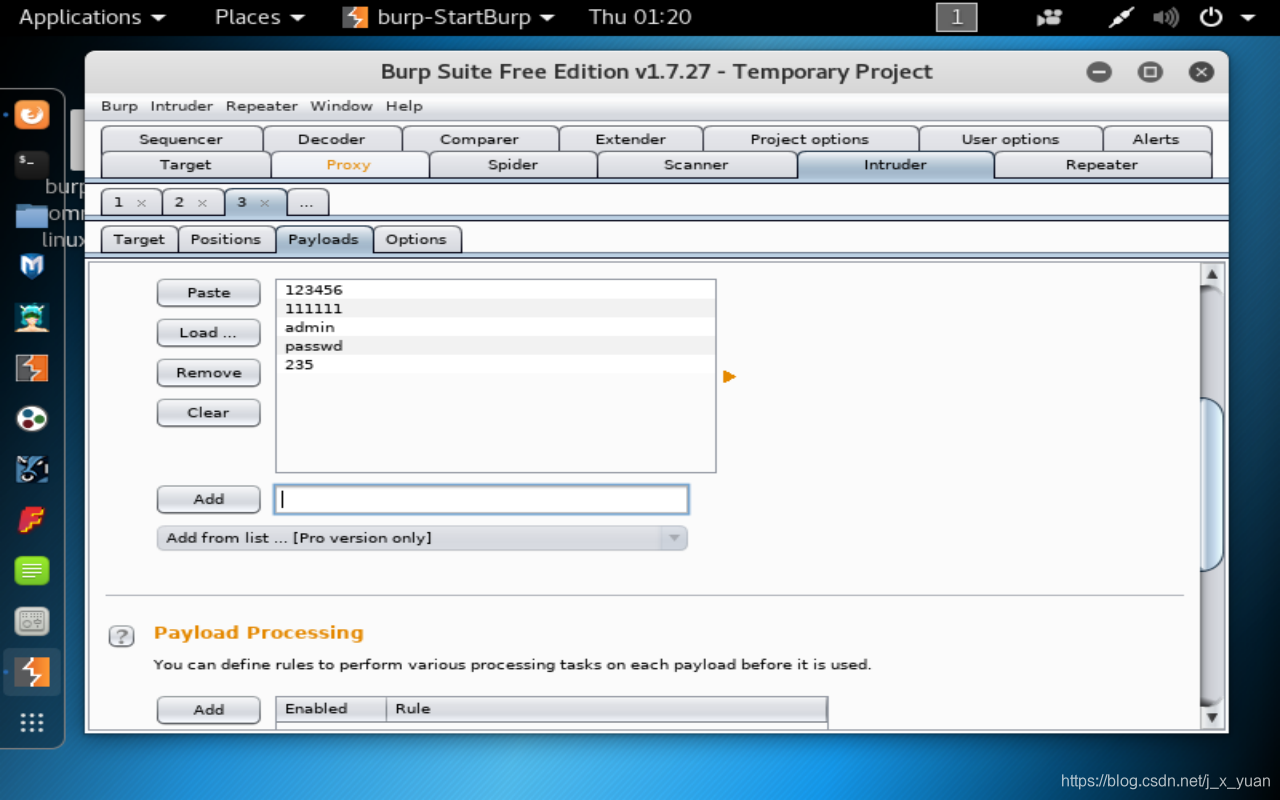Focus the running Burp Suite dock icon
The height and width of the screenshot is (800, 1280).
(32, 672)
